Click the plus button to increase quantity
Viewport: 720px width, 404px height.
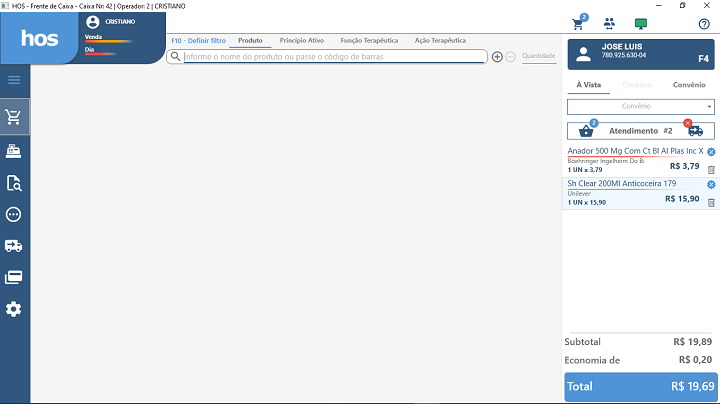click(497, 57)
